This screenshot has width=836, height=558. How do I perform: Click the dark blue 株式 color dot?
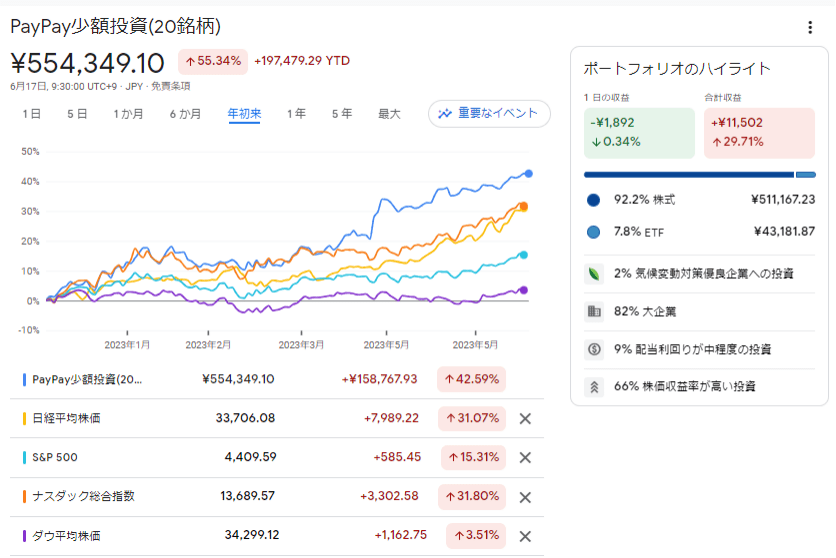click(595, 200)
